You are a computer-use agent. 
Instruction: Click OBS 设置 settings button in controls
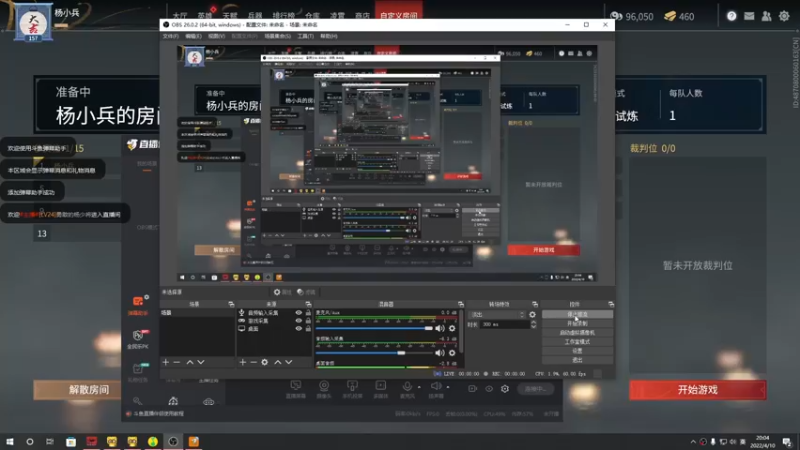coord(578,351)
